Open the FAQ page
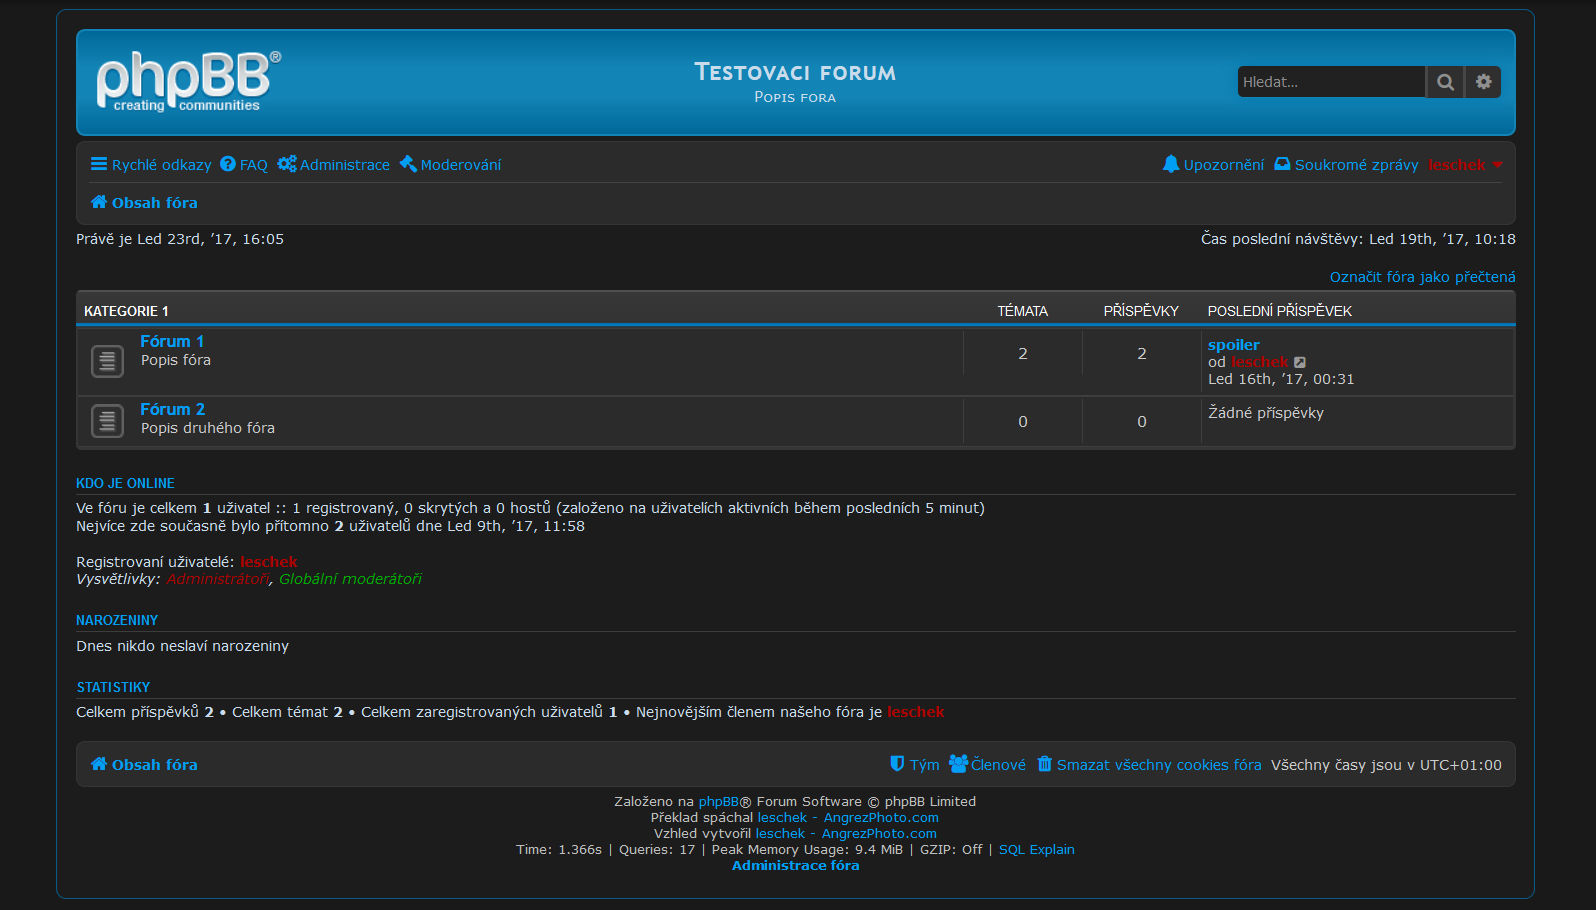Image resolution: width=1596 pixels, height=910 pixels. pyautogui.click(x=254, y=165)
